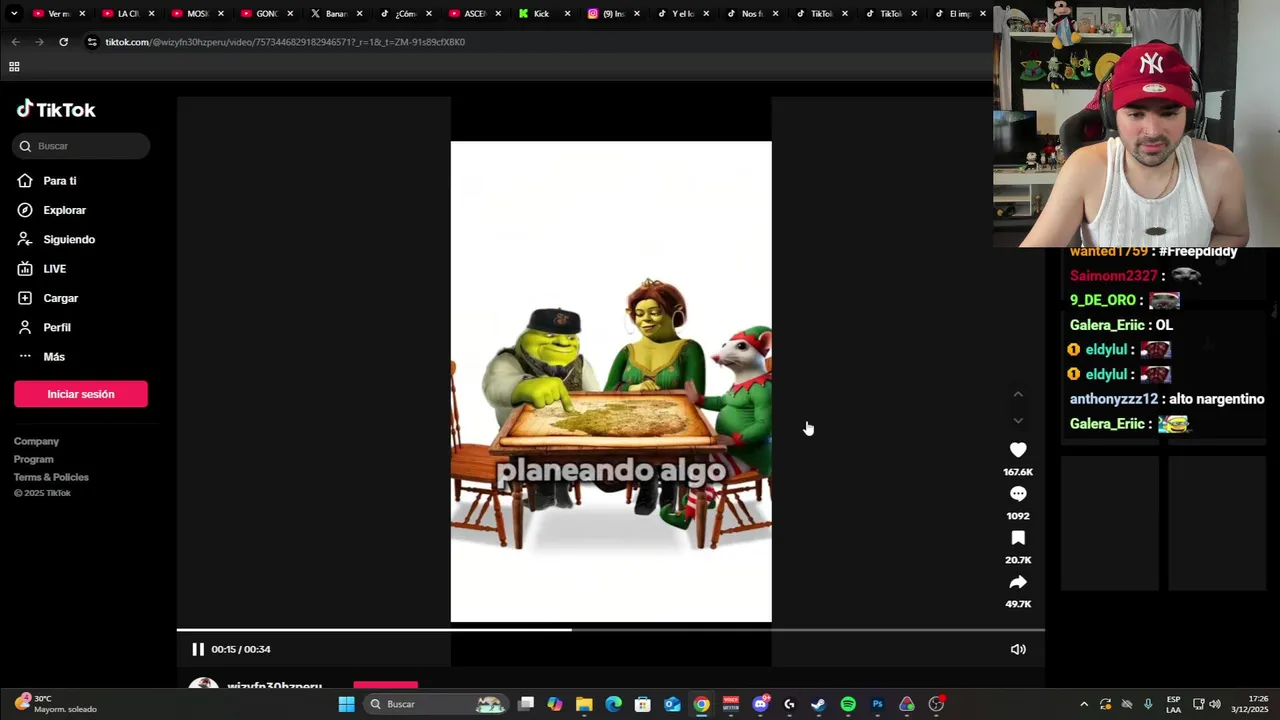Switch to the 'LA CI' YouTube tab
Viewport: 1280px width, 720px height.
pos(122,14)
